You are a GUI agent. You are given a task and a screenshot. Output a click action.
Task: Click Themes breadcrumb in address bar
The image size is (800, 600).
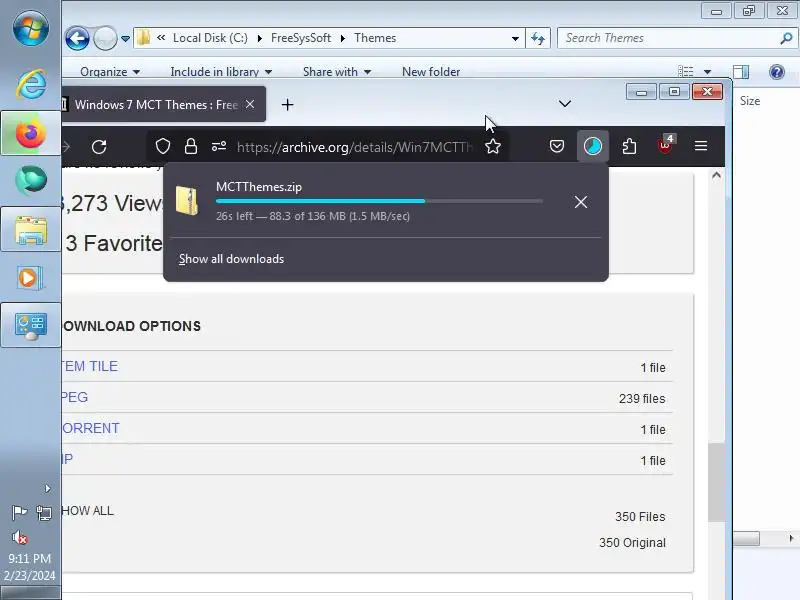[x=375, y=38]
